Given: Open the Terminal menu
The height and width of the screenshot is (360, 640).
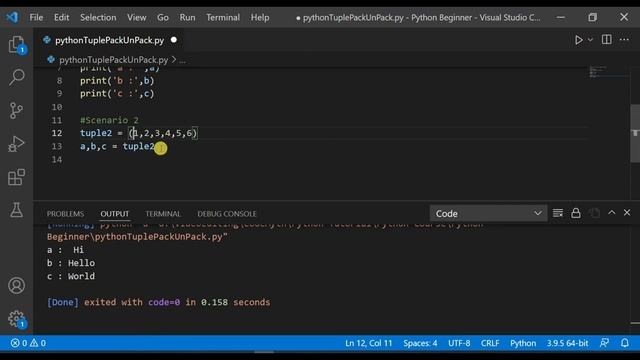Looking at the screenshot, I should point(223,18).
